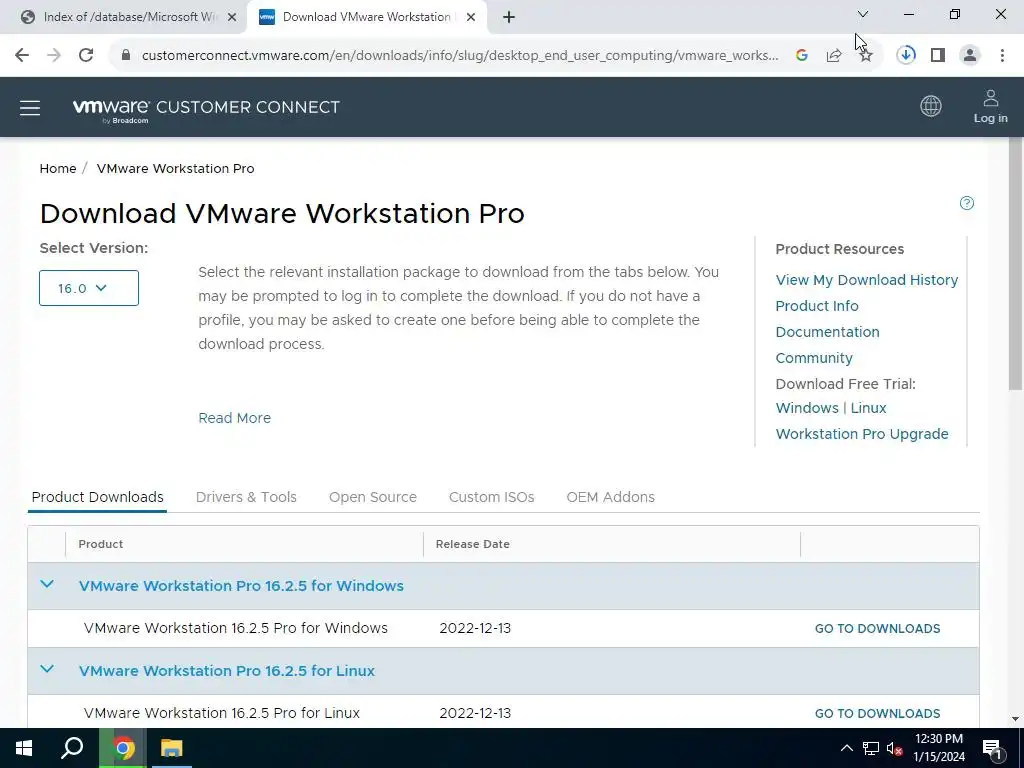The width and height of the screenshot is (1024, 768).
Task: Open the globe language selector
Action: coord(931,106)
